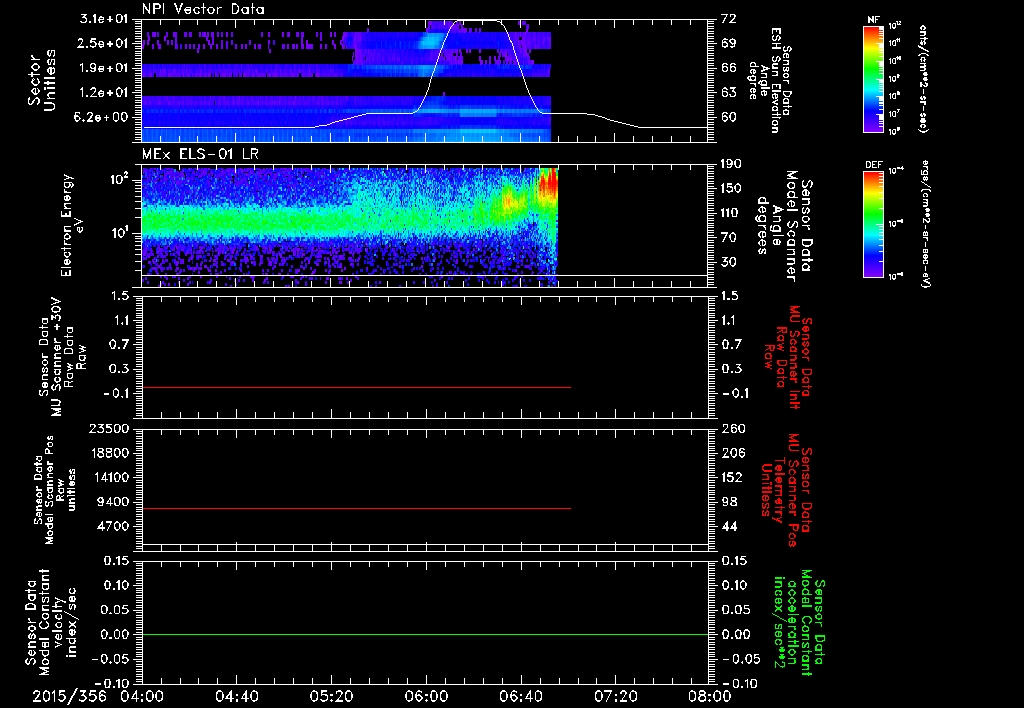The height and width of the screenshot is (708, 1024).
Task: Select the '2015/356' date label
Action: point(69,696)
